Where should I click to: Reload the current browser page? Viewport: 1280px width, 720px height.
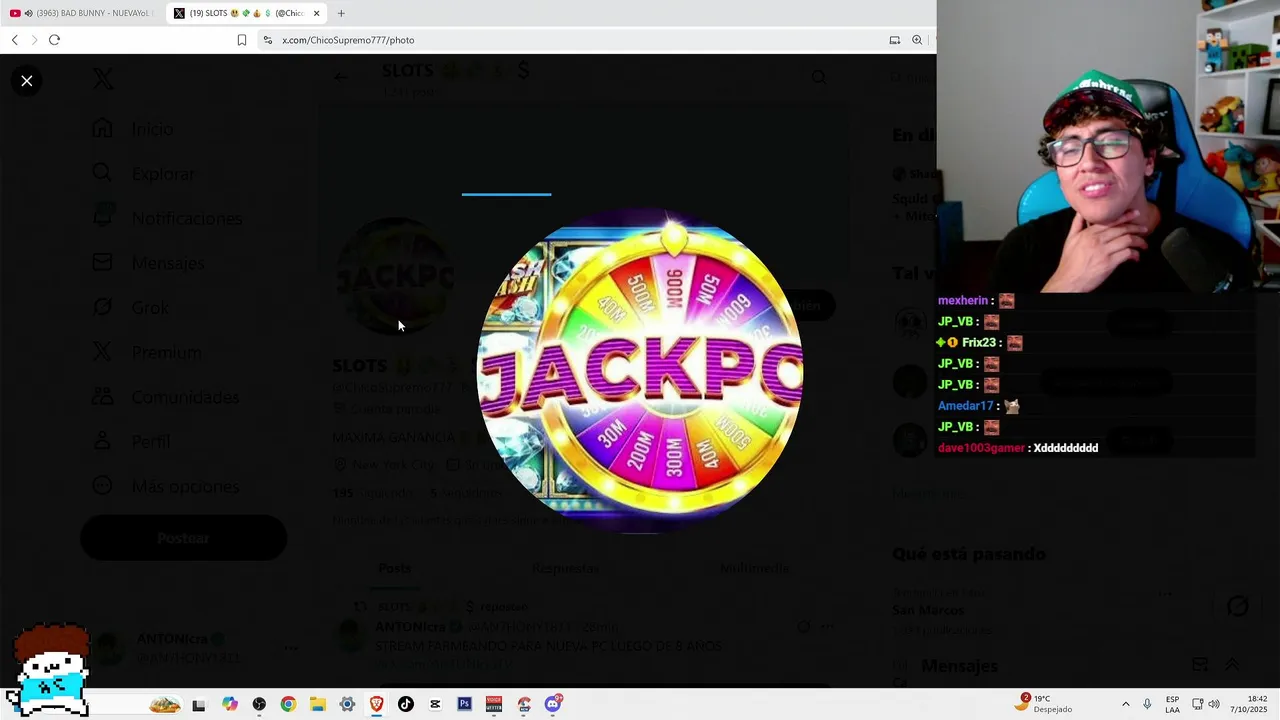click(x=54, y=40)
